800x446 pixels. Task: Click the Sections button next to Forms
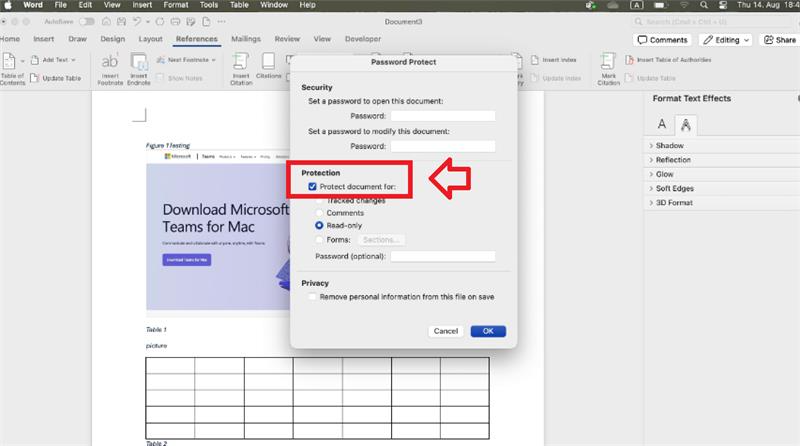tap(381, 239)
